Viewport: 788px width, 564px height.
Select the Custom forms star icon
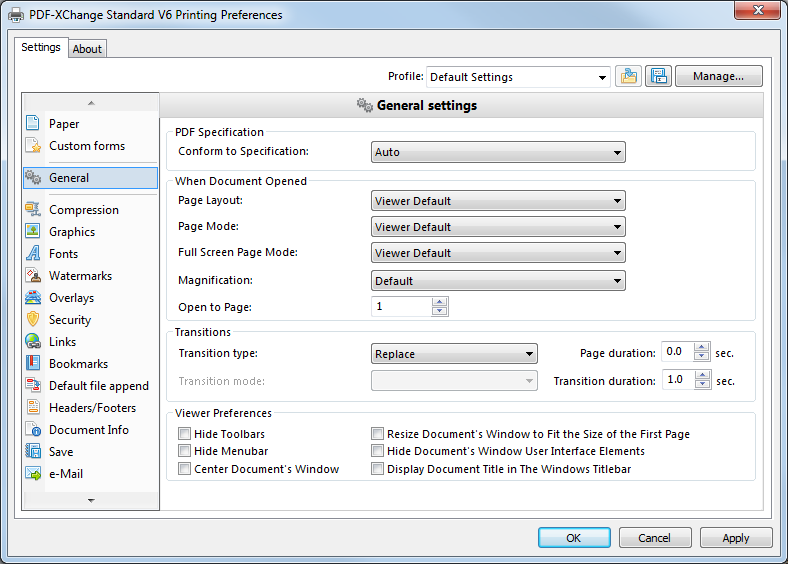click(x=33, y=145)
